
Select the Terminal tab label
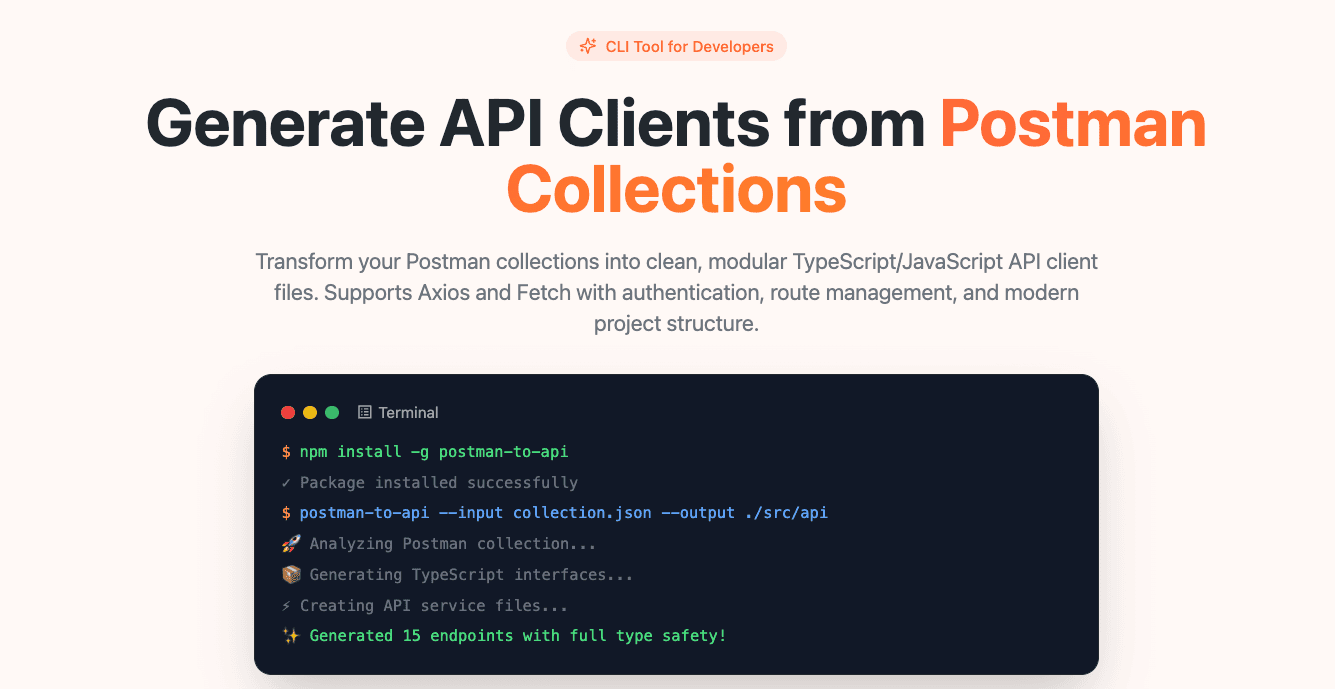coord(408,412)
